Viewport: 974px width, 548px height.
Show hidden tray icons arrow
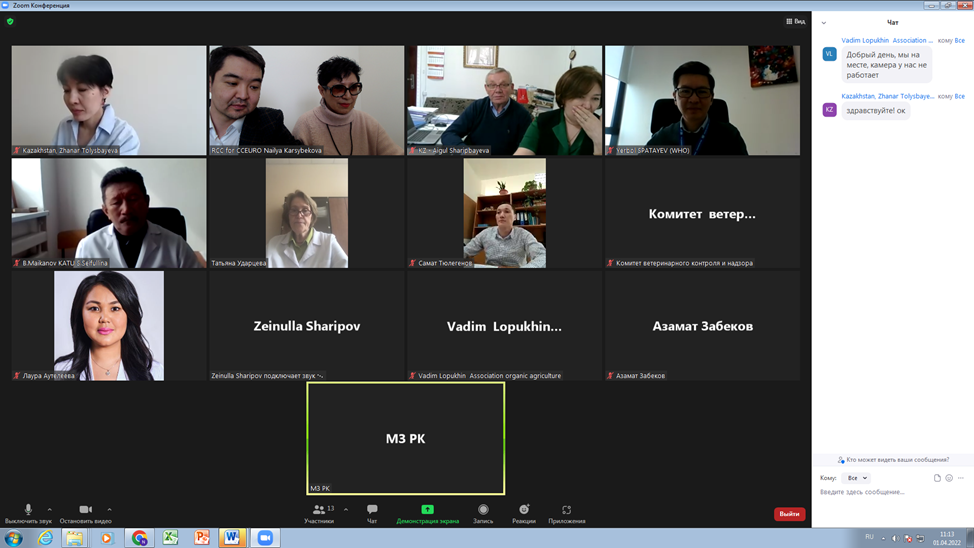tap(883, 538)
